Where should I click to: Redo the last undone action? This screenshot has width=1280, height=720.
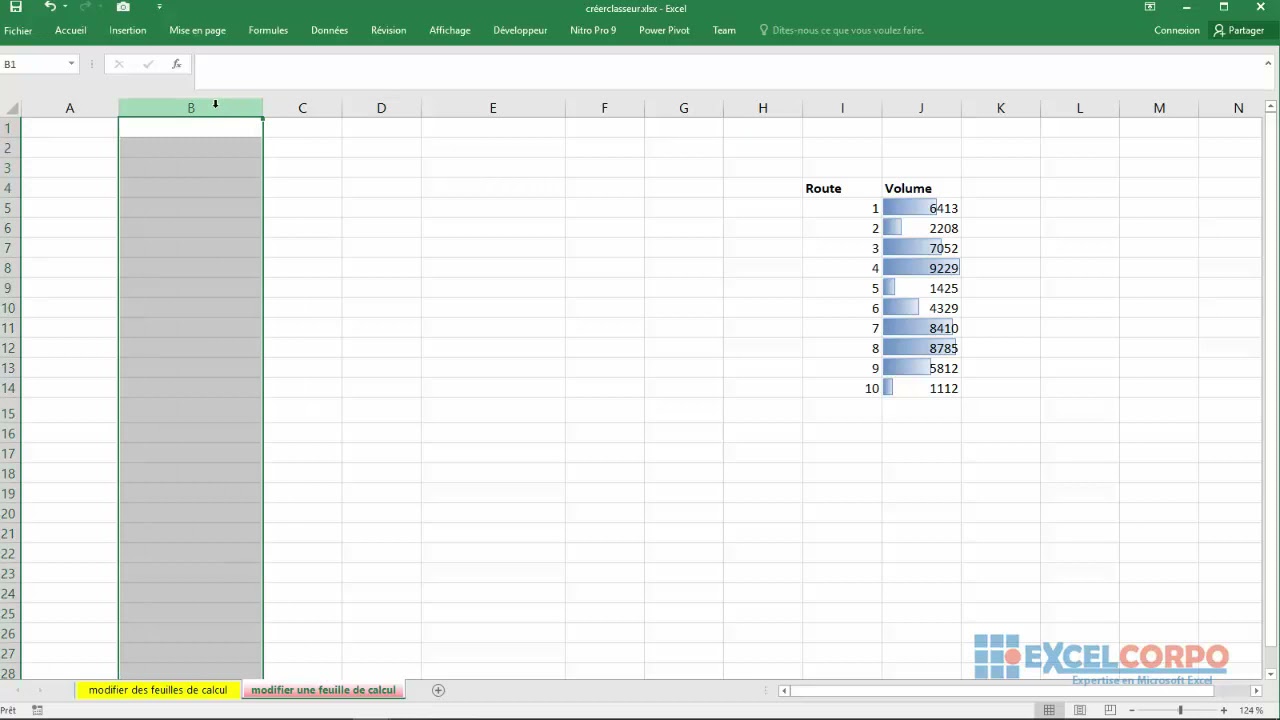pos(88,7)
